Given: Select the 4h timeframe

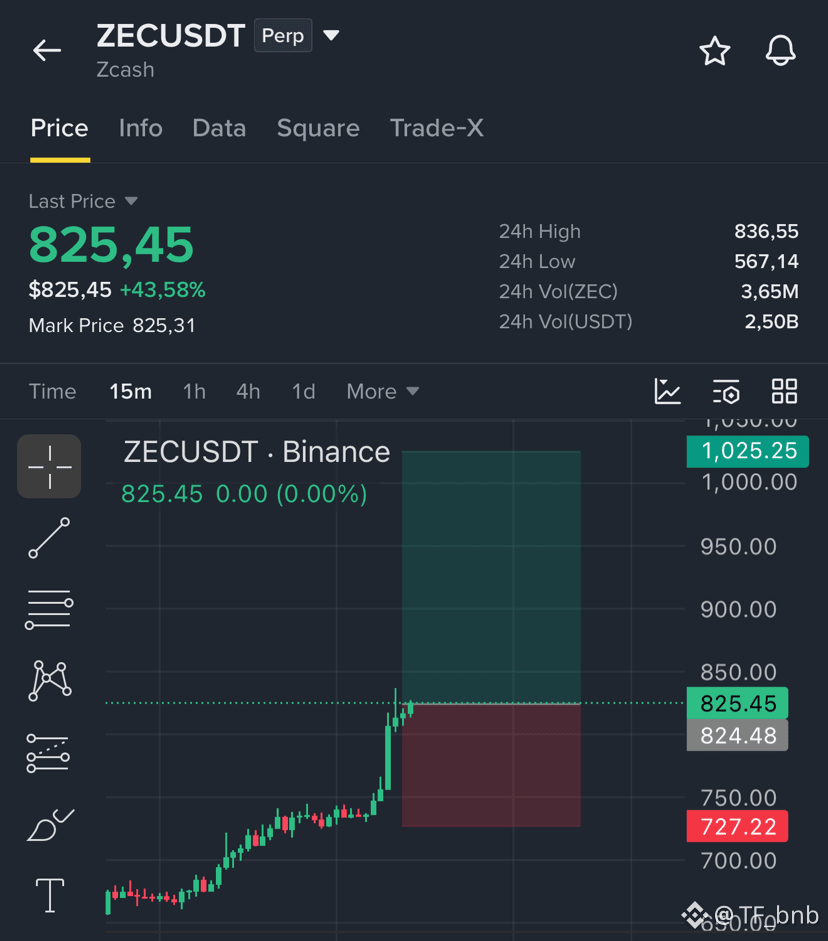Looking at the screenshot, I should coord(248,391).
